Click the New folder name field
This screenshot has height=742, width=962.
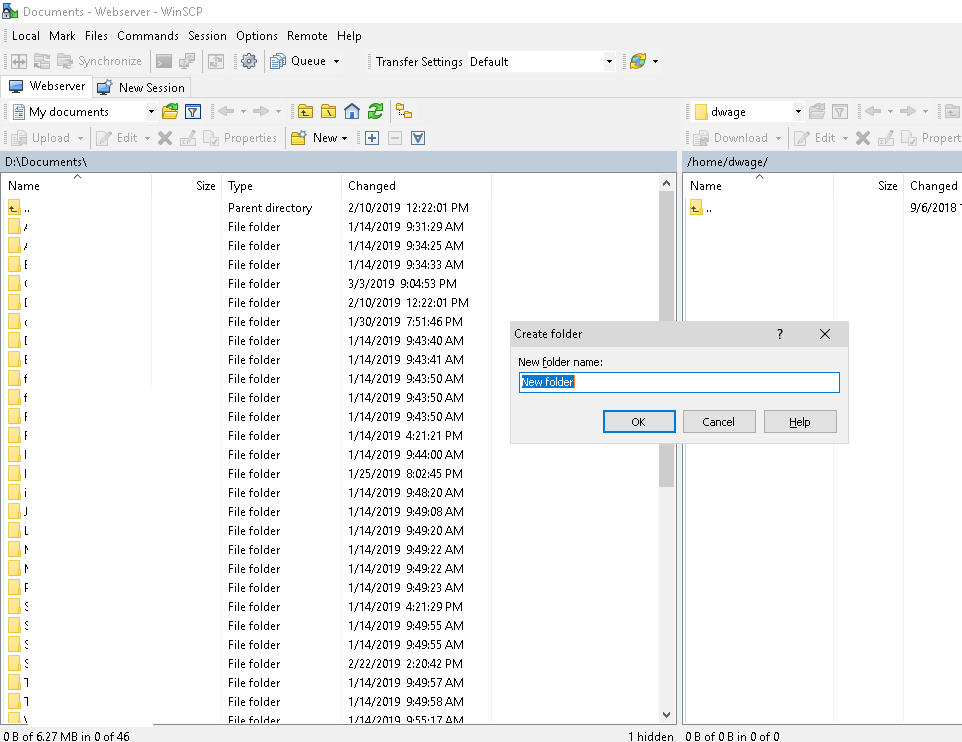click(x=678, y=382)
